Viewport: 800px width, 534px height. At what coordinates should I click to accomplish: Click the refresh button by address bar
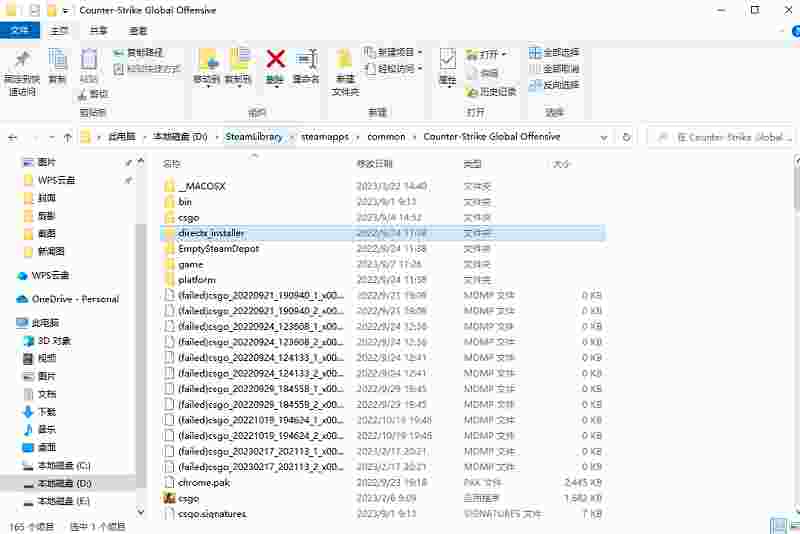click(x=627, y=137)
